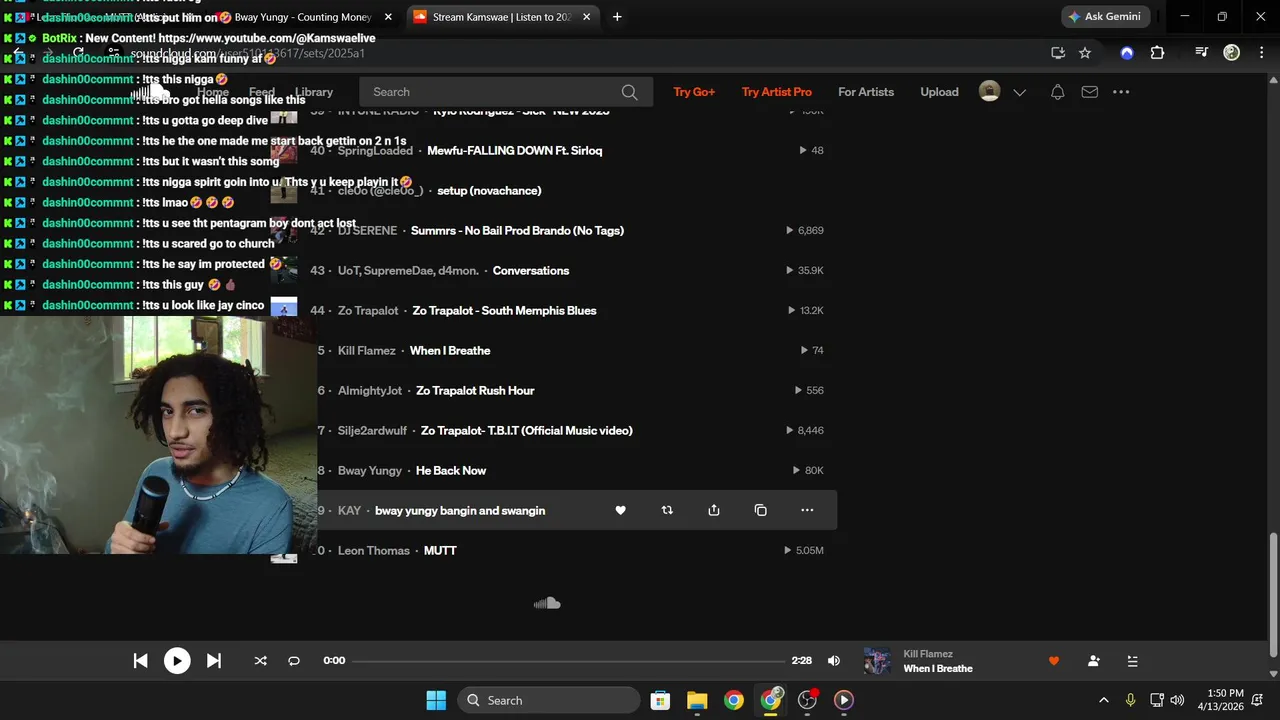Screen dimensions: 1280x720
Task: Open the Mewfu-FALLING DOWN Ft. Sirloq track
Action: 514,151
